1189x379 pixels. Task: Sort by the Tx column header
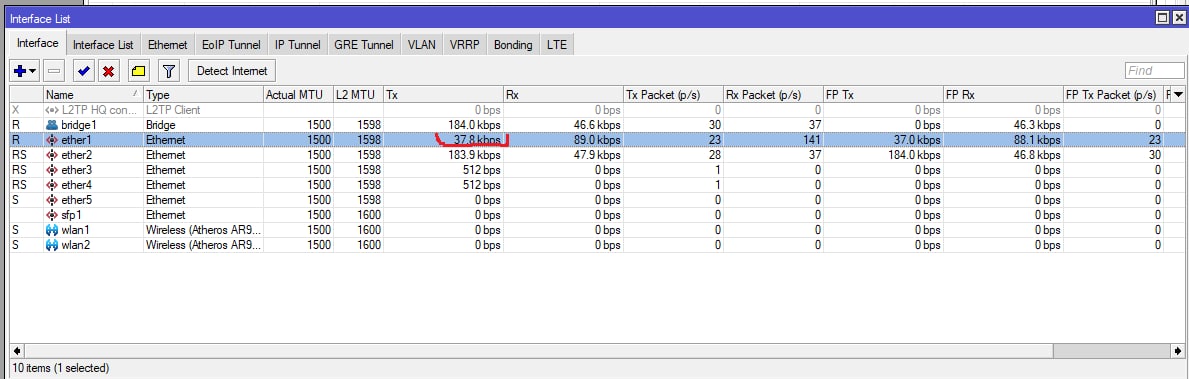click(444, 95)
